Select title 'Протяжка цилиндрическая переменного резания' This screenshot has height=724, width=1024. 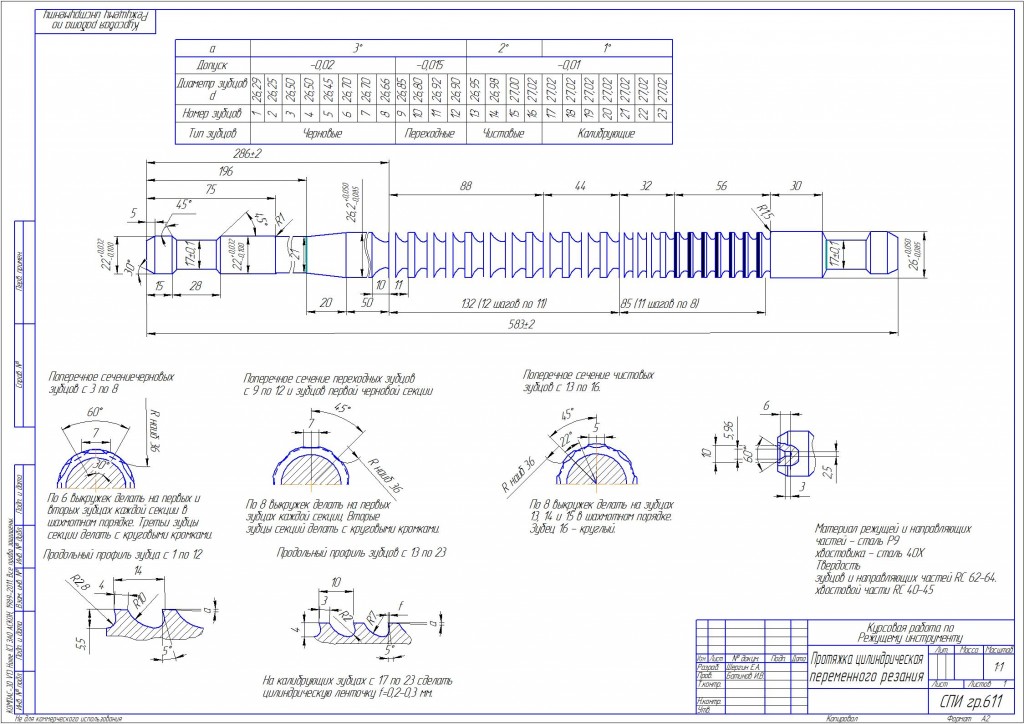pos(867,668)
